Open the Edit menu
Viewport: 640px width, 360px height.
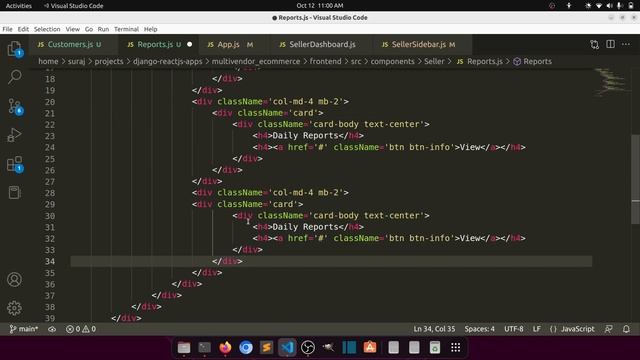pos(23,29)
